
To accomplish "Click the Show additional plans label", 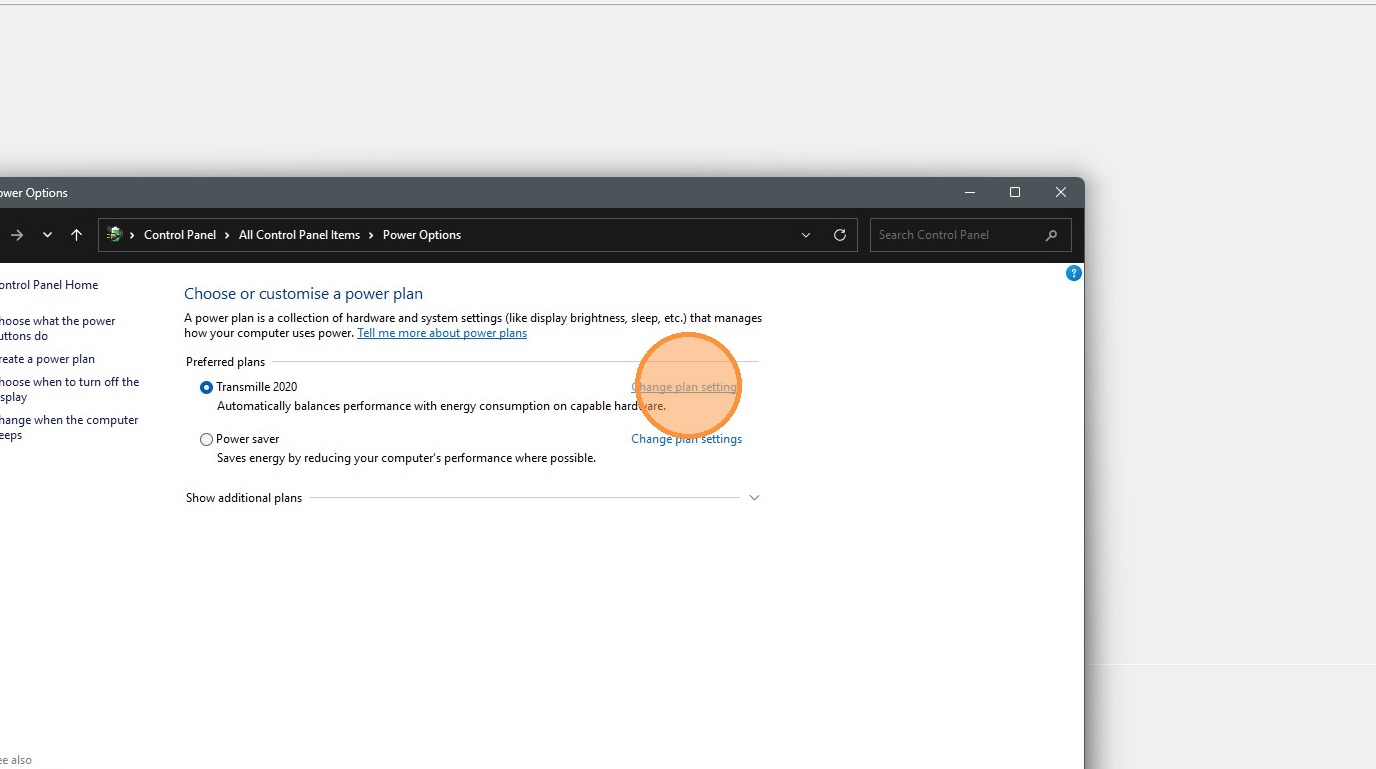I will 244,498.
